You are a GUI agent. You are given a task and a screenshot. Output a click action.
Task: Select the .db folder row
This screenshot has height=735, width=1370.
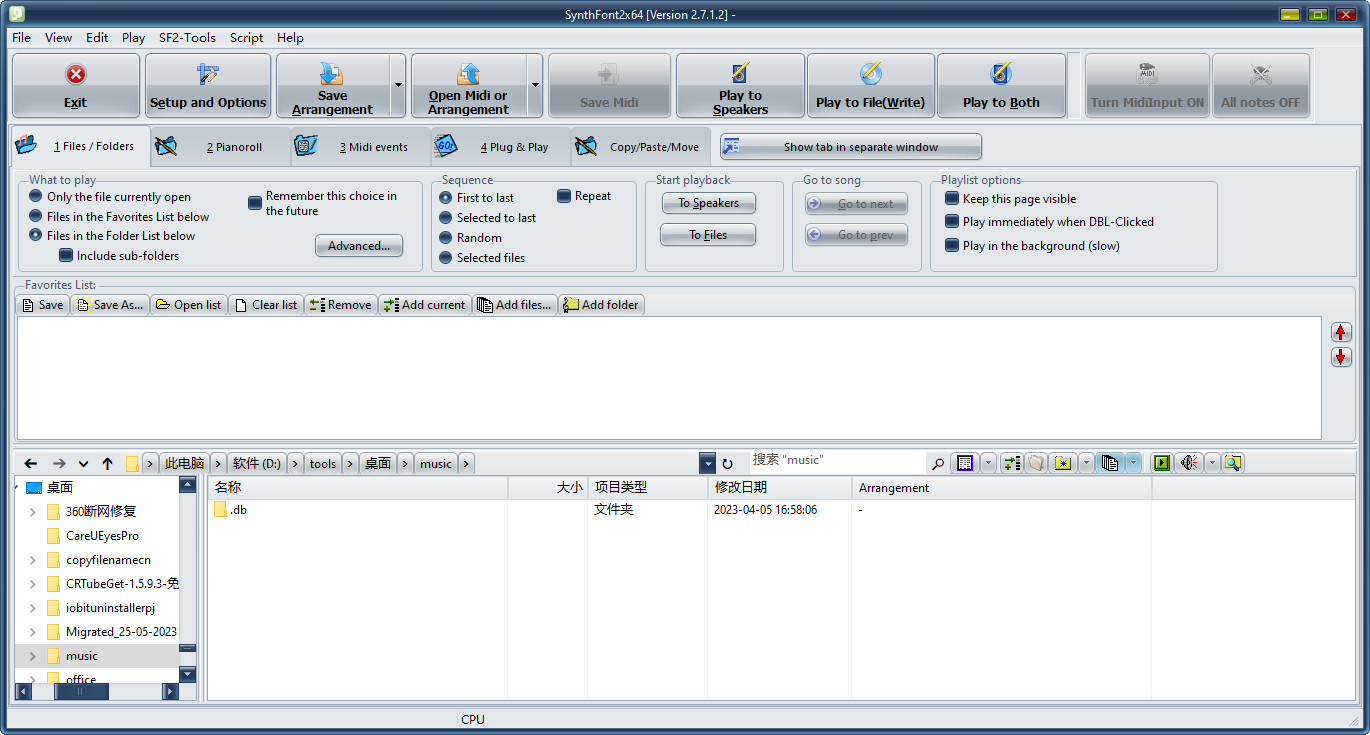[680, 510]
